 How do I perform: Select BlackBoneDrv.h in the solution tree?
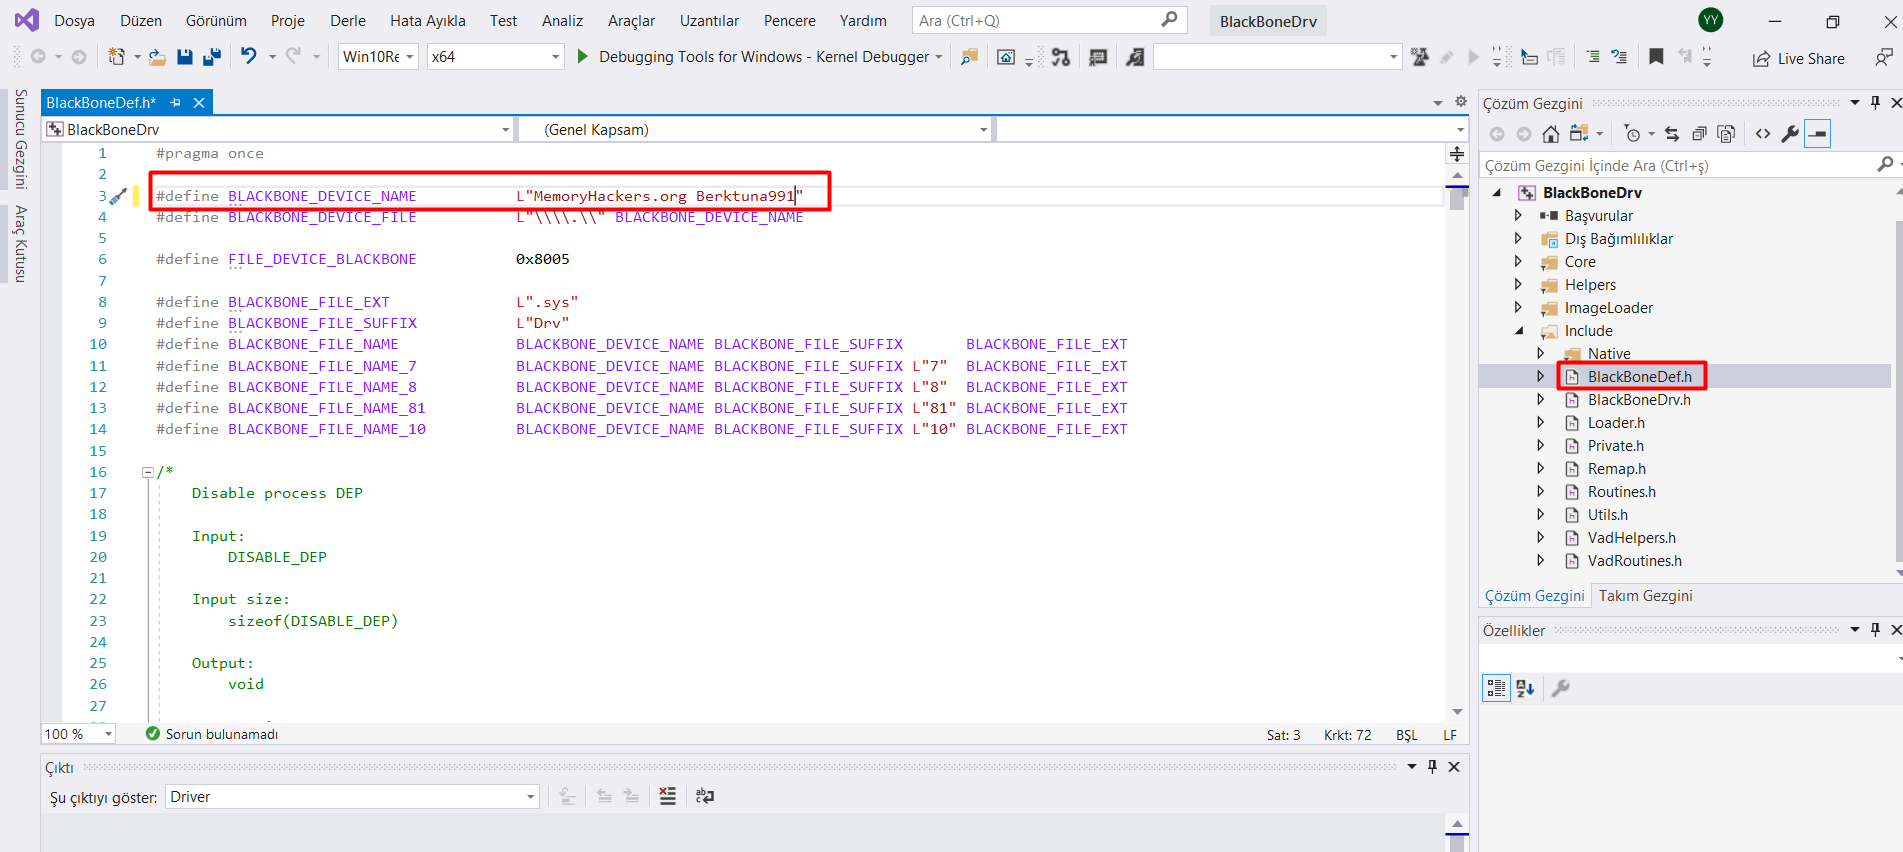point(1639,400)
